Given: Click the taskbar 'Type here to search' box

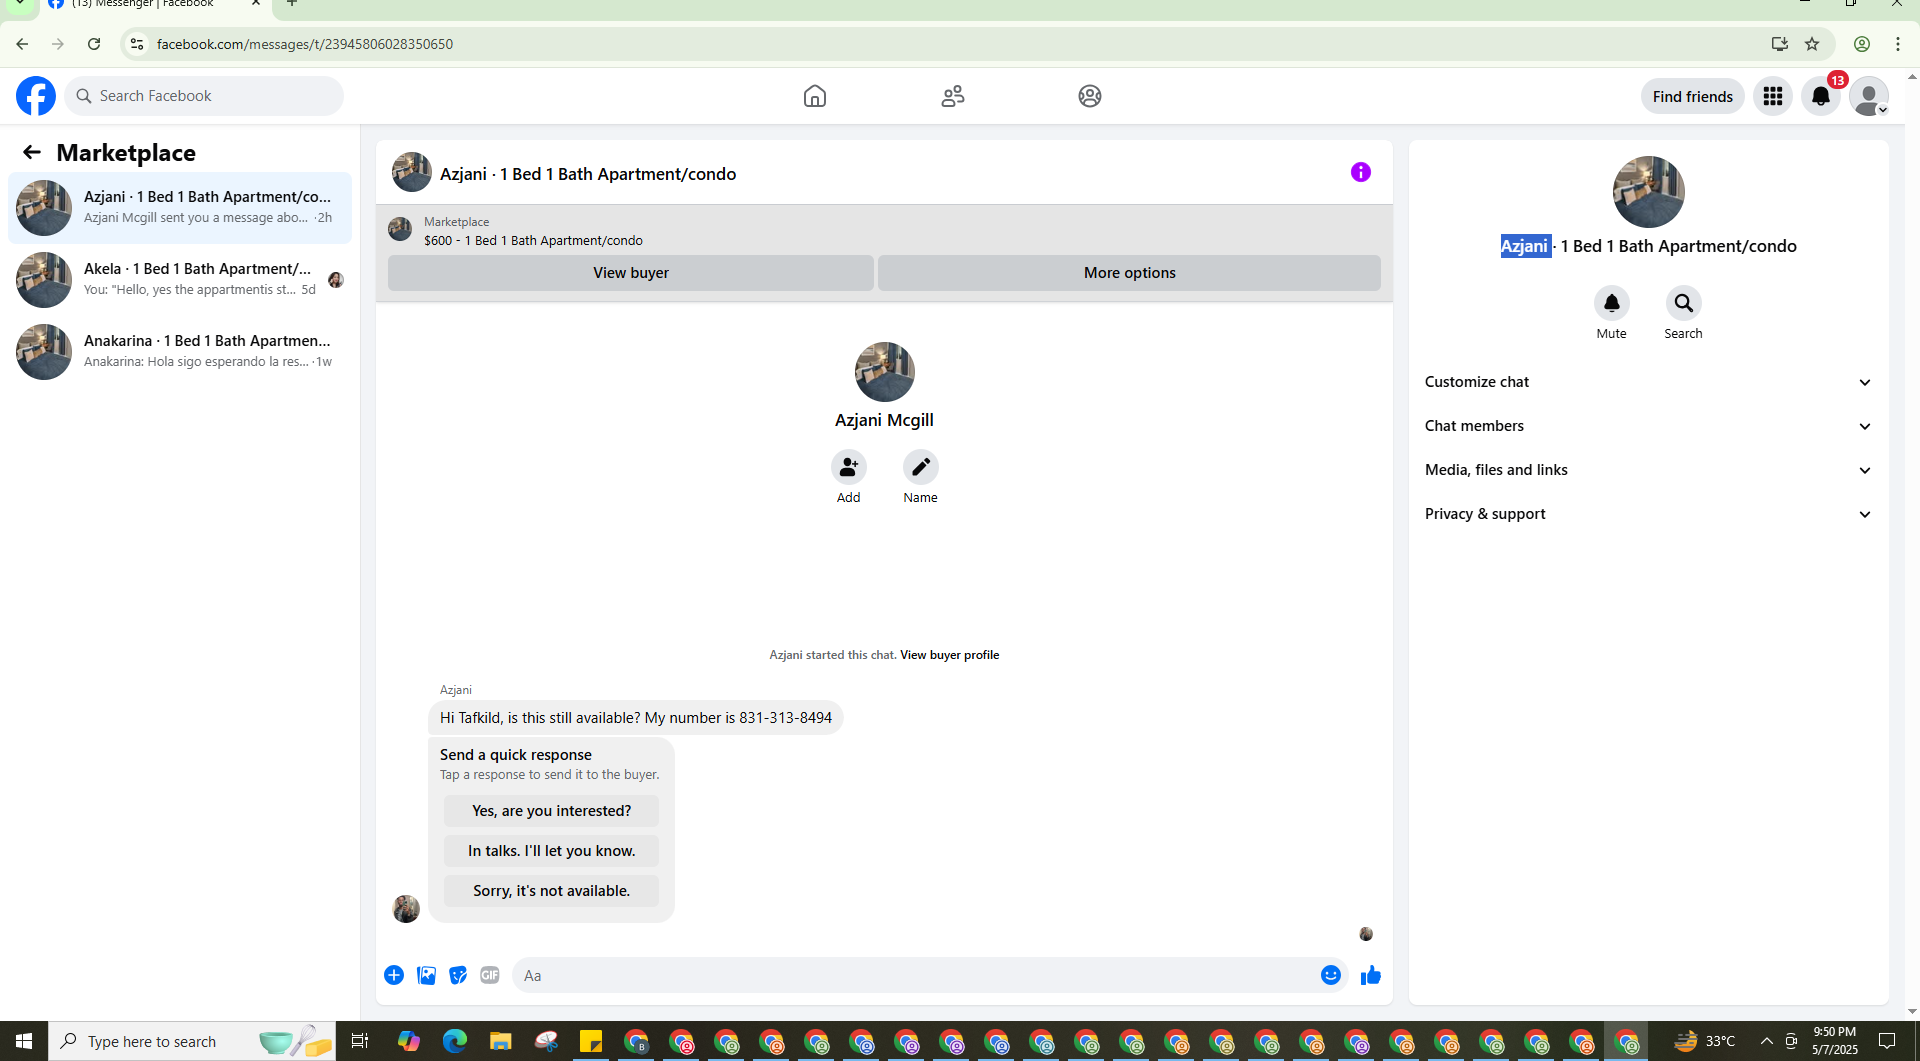Looking at the screenshot, I should [x=192, y=1041].
